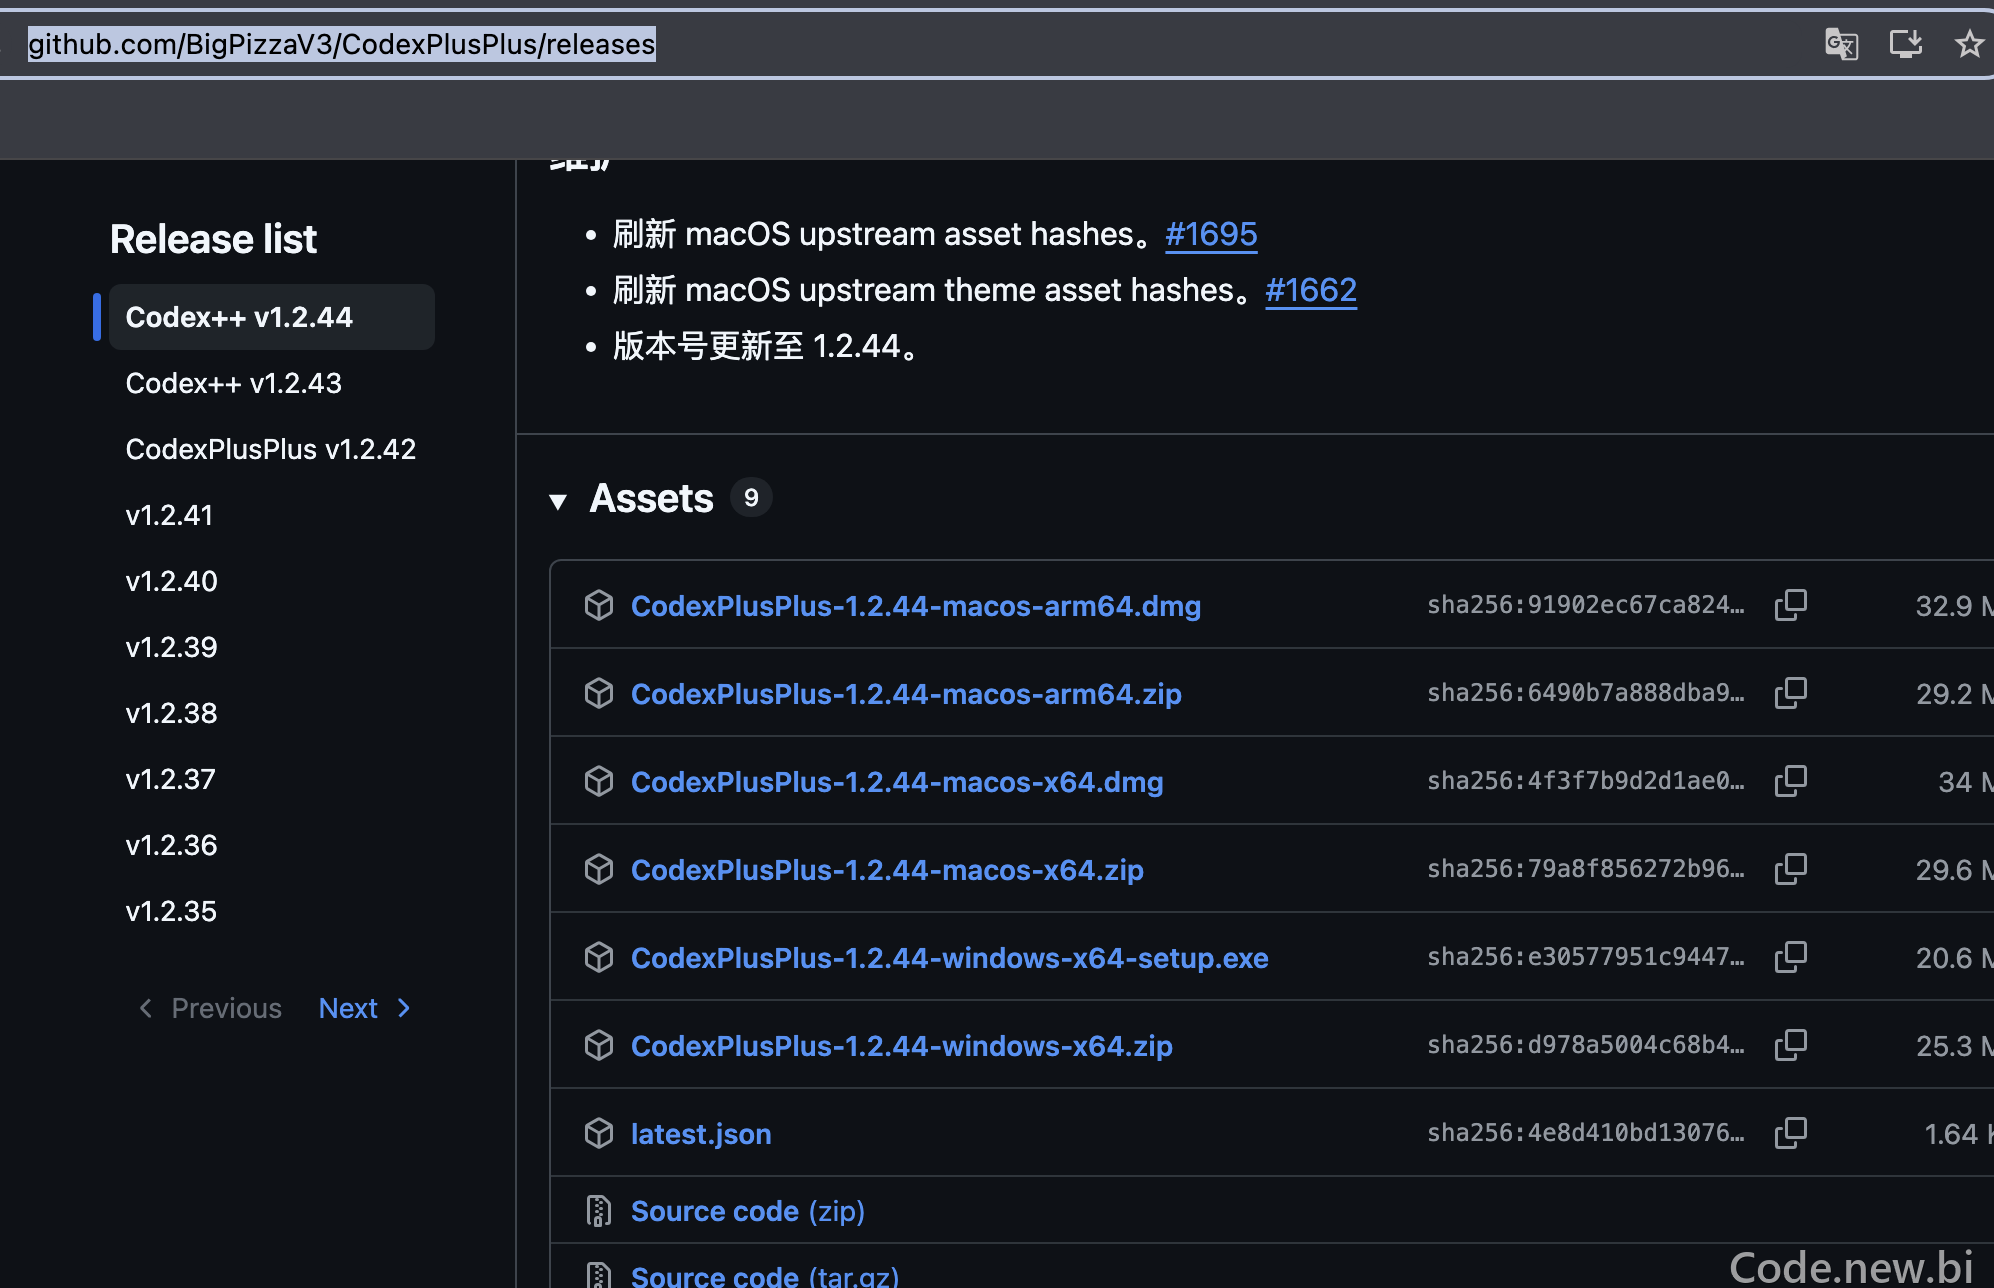Click package icon beside macos-x64.dmg

599,781
